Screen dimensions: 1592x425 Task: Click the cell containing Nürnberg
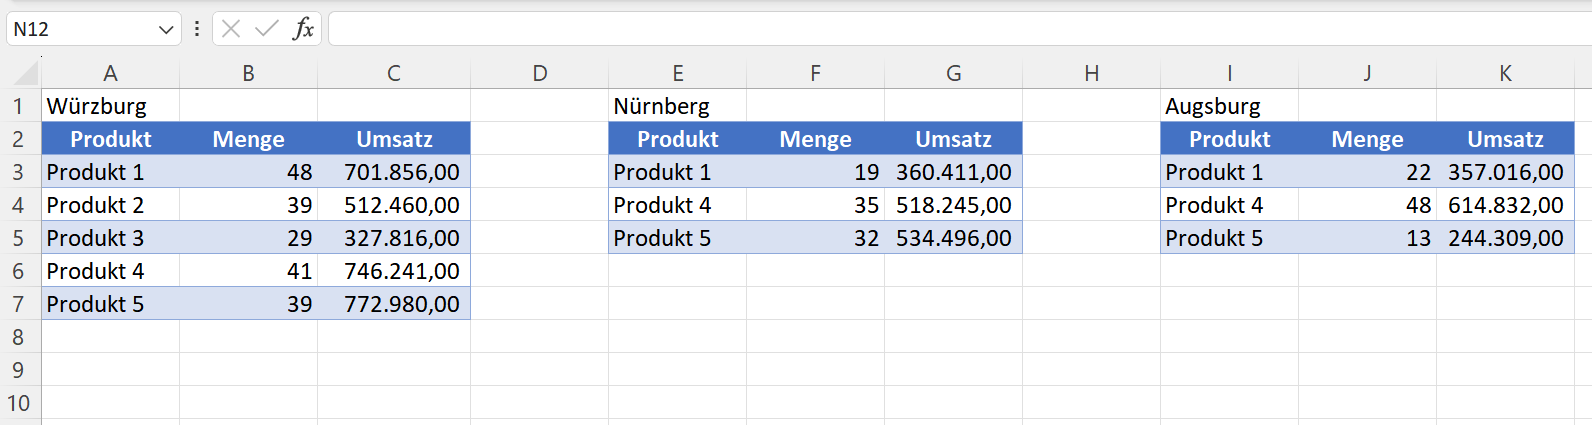[x=678, y=106]
